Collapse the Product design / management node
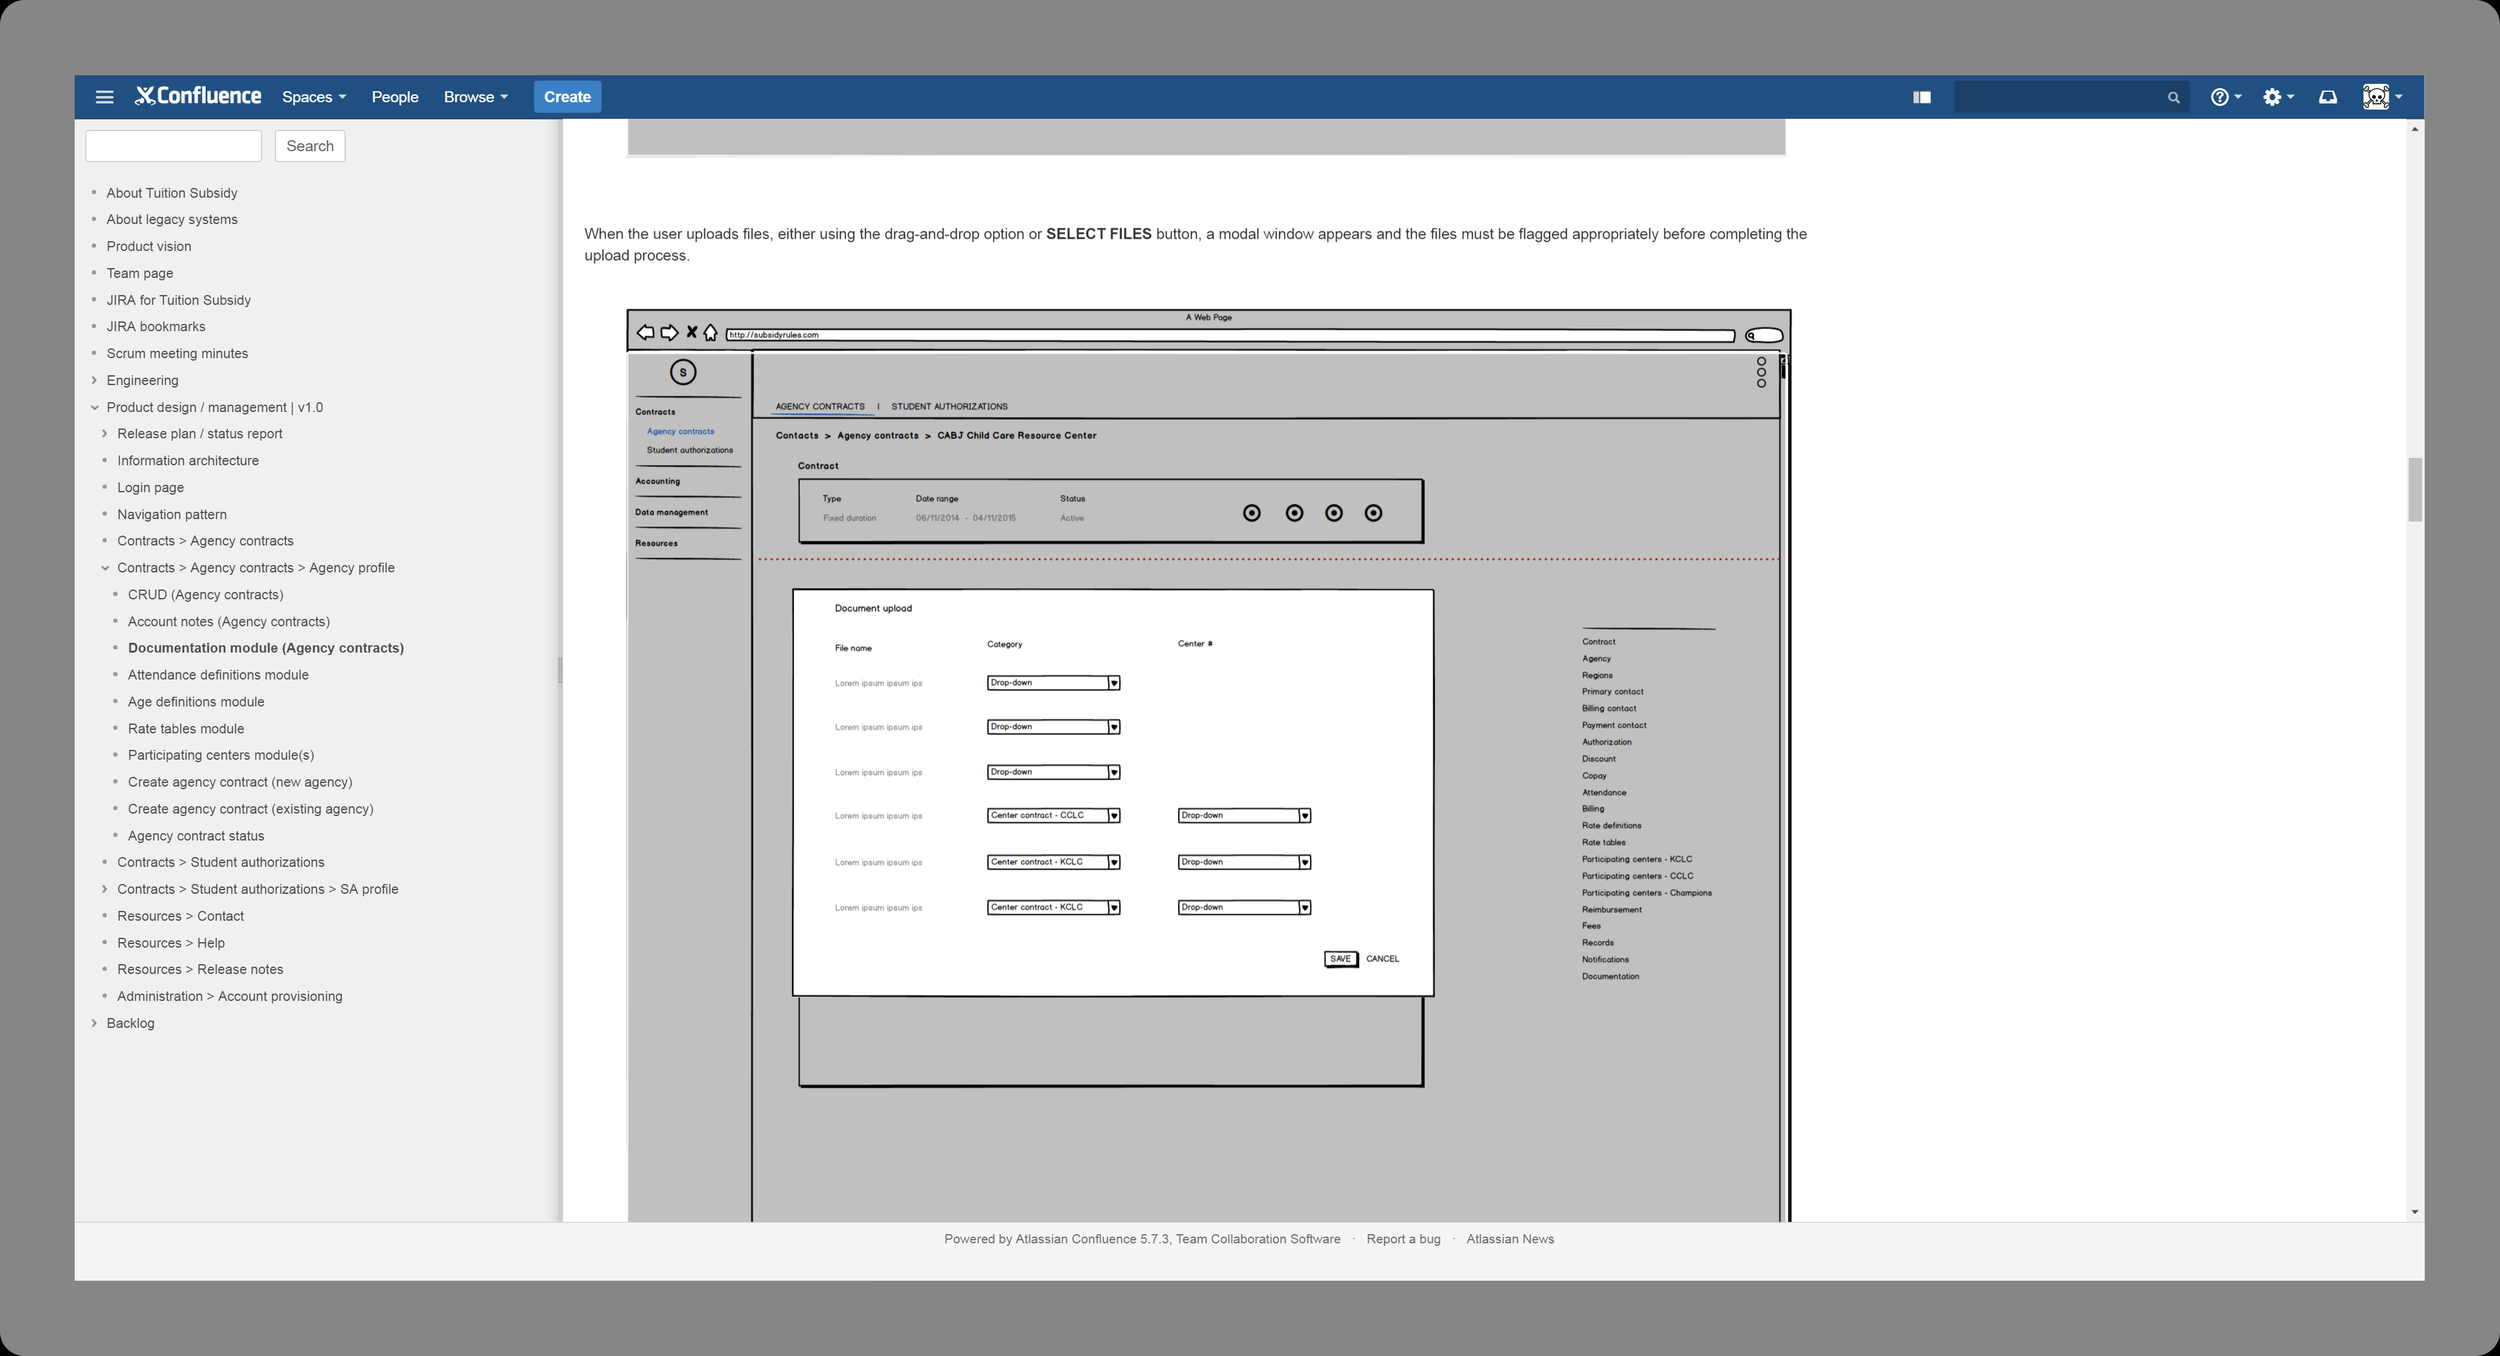This screenshot has height=1356, width=2500. pos(94,407)
